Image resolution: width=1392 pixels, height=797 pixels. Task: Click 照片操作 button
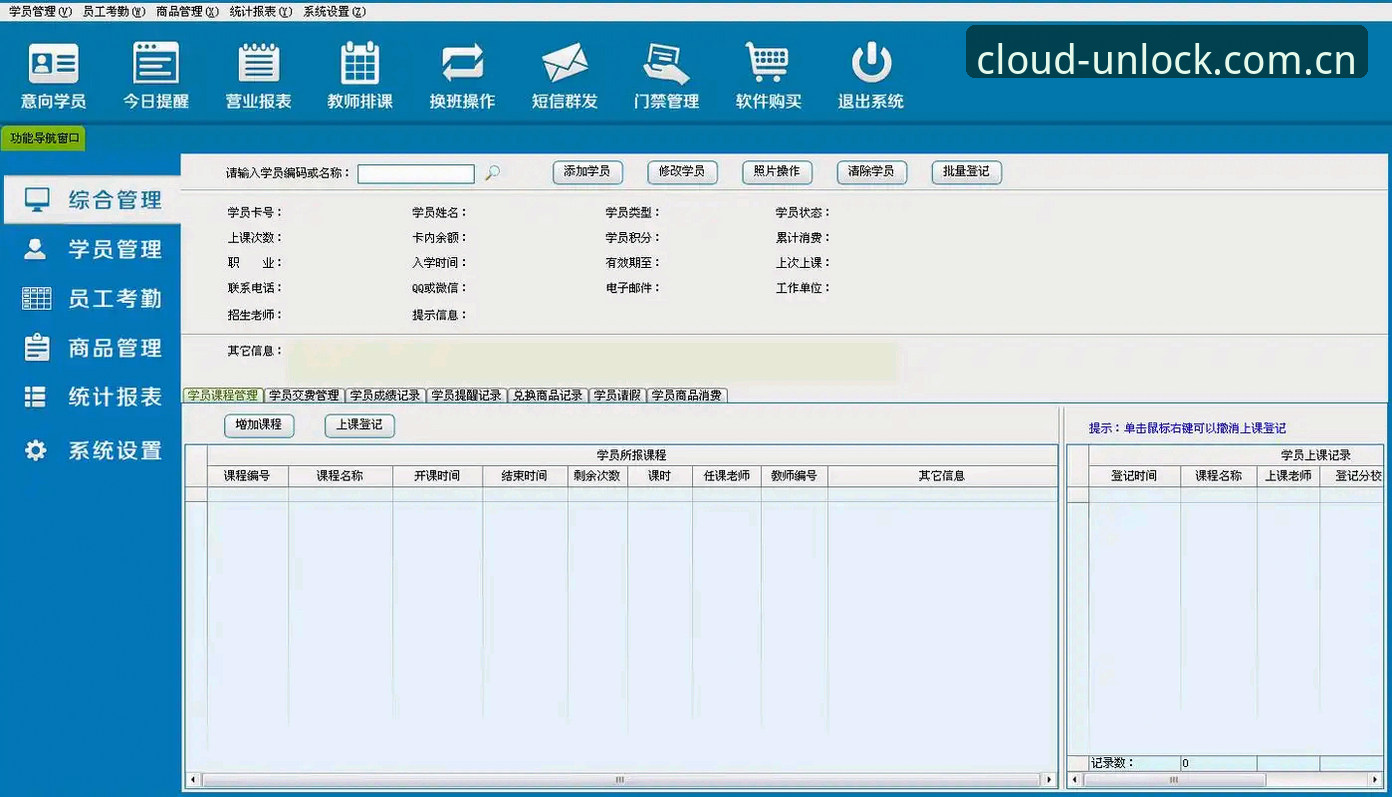tap(777, 172)
